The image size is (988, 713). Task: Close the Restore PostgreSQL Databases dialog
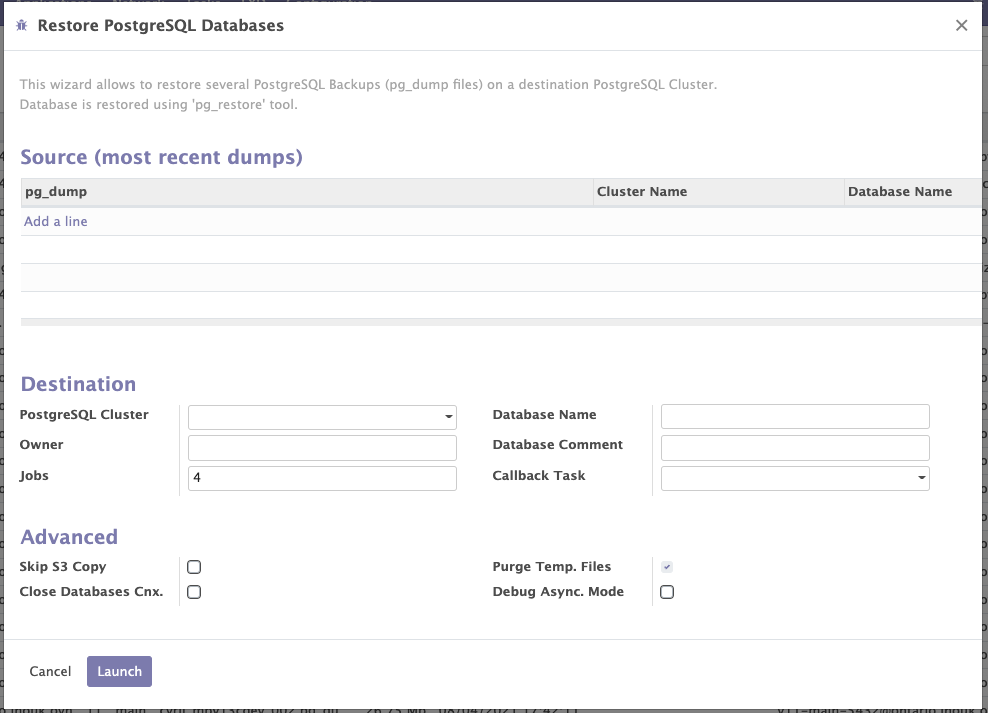[x=961, y=26]
